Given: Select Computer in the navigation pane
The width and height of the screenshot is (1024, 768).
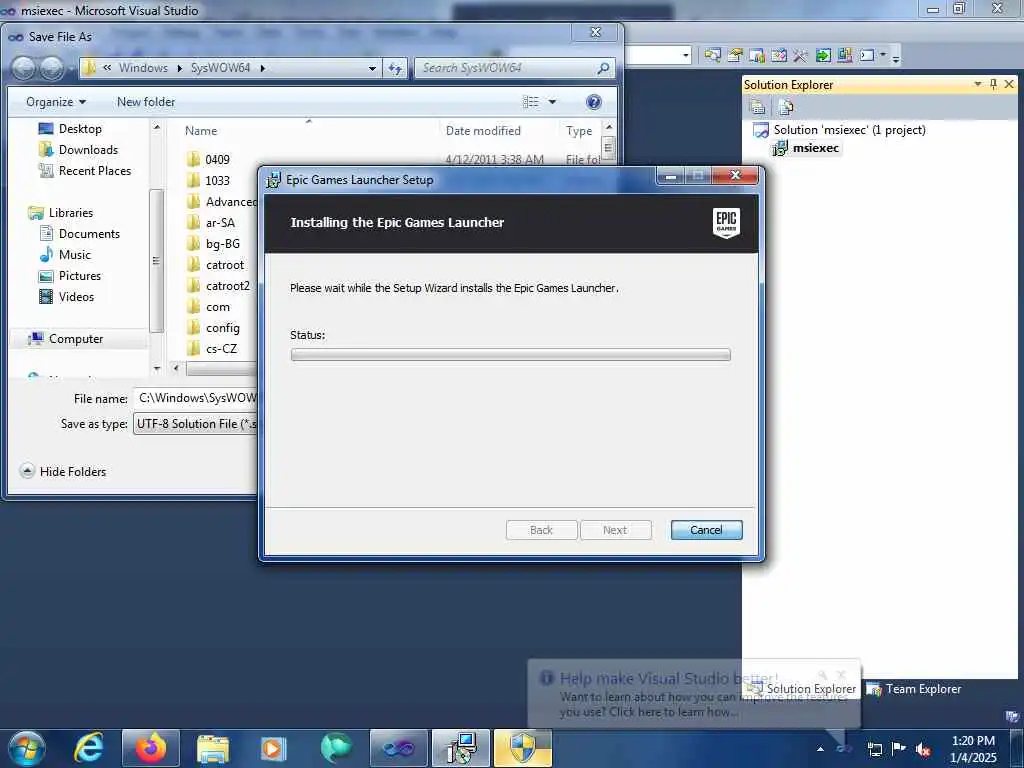Looking at the screenshot, I should point(65,338).
